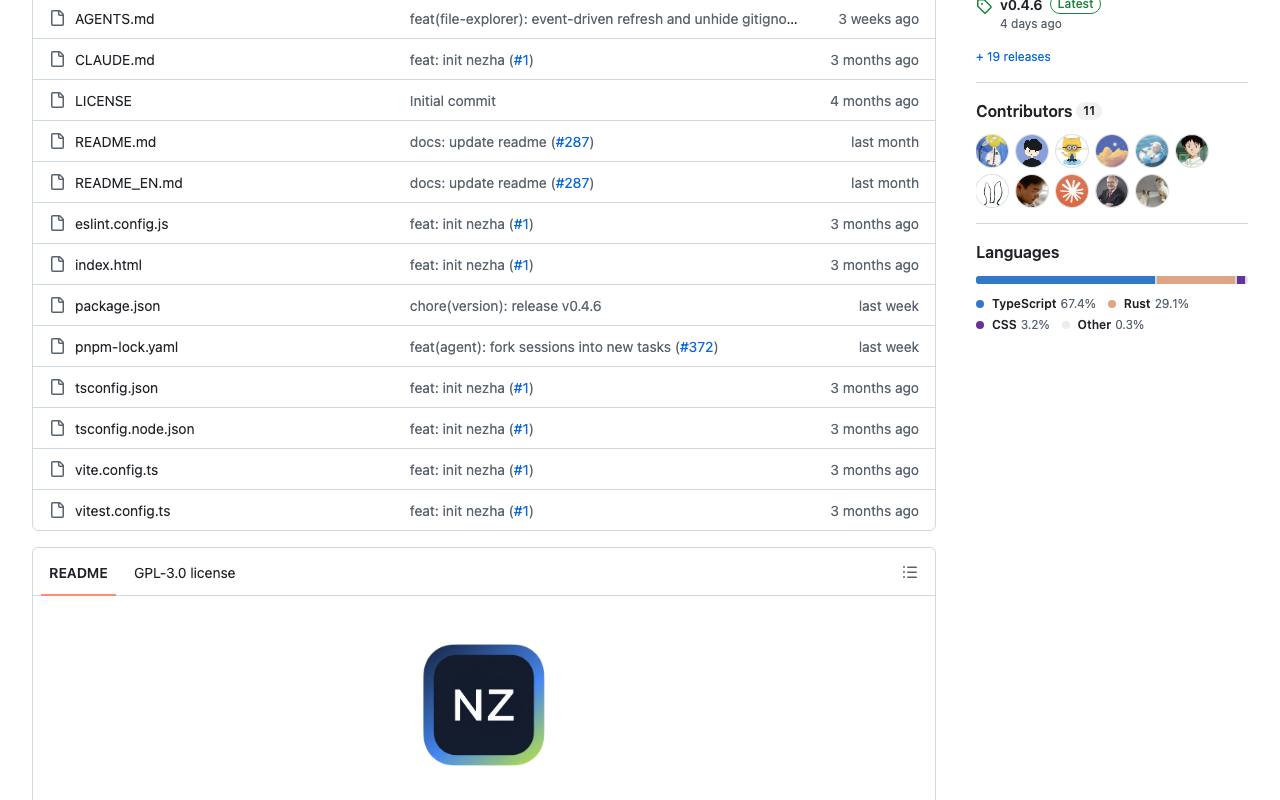Screen dimensions: 1280x800
Task: Click the file icon beside vite.config.ts
Action: pos(57,470)
